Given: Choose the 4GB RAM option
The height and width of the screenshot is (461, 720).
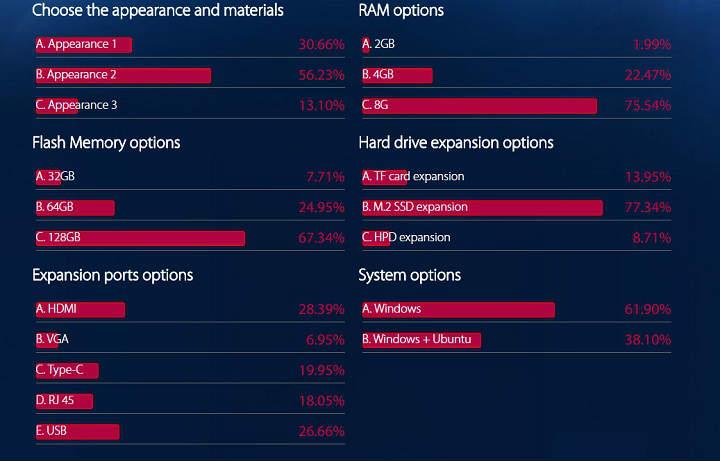Looking at the screenshot, I should [x=396, y=75].
